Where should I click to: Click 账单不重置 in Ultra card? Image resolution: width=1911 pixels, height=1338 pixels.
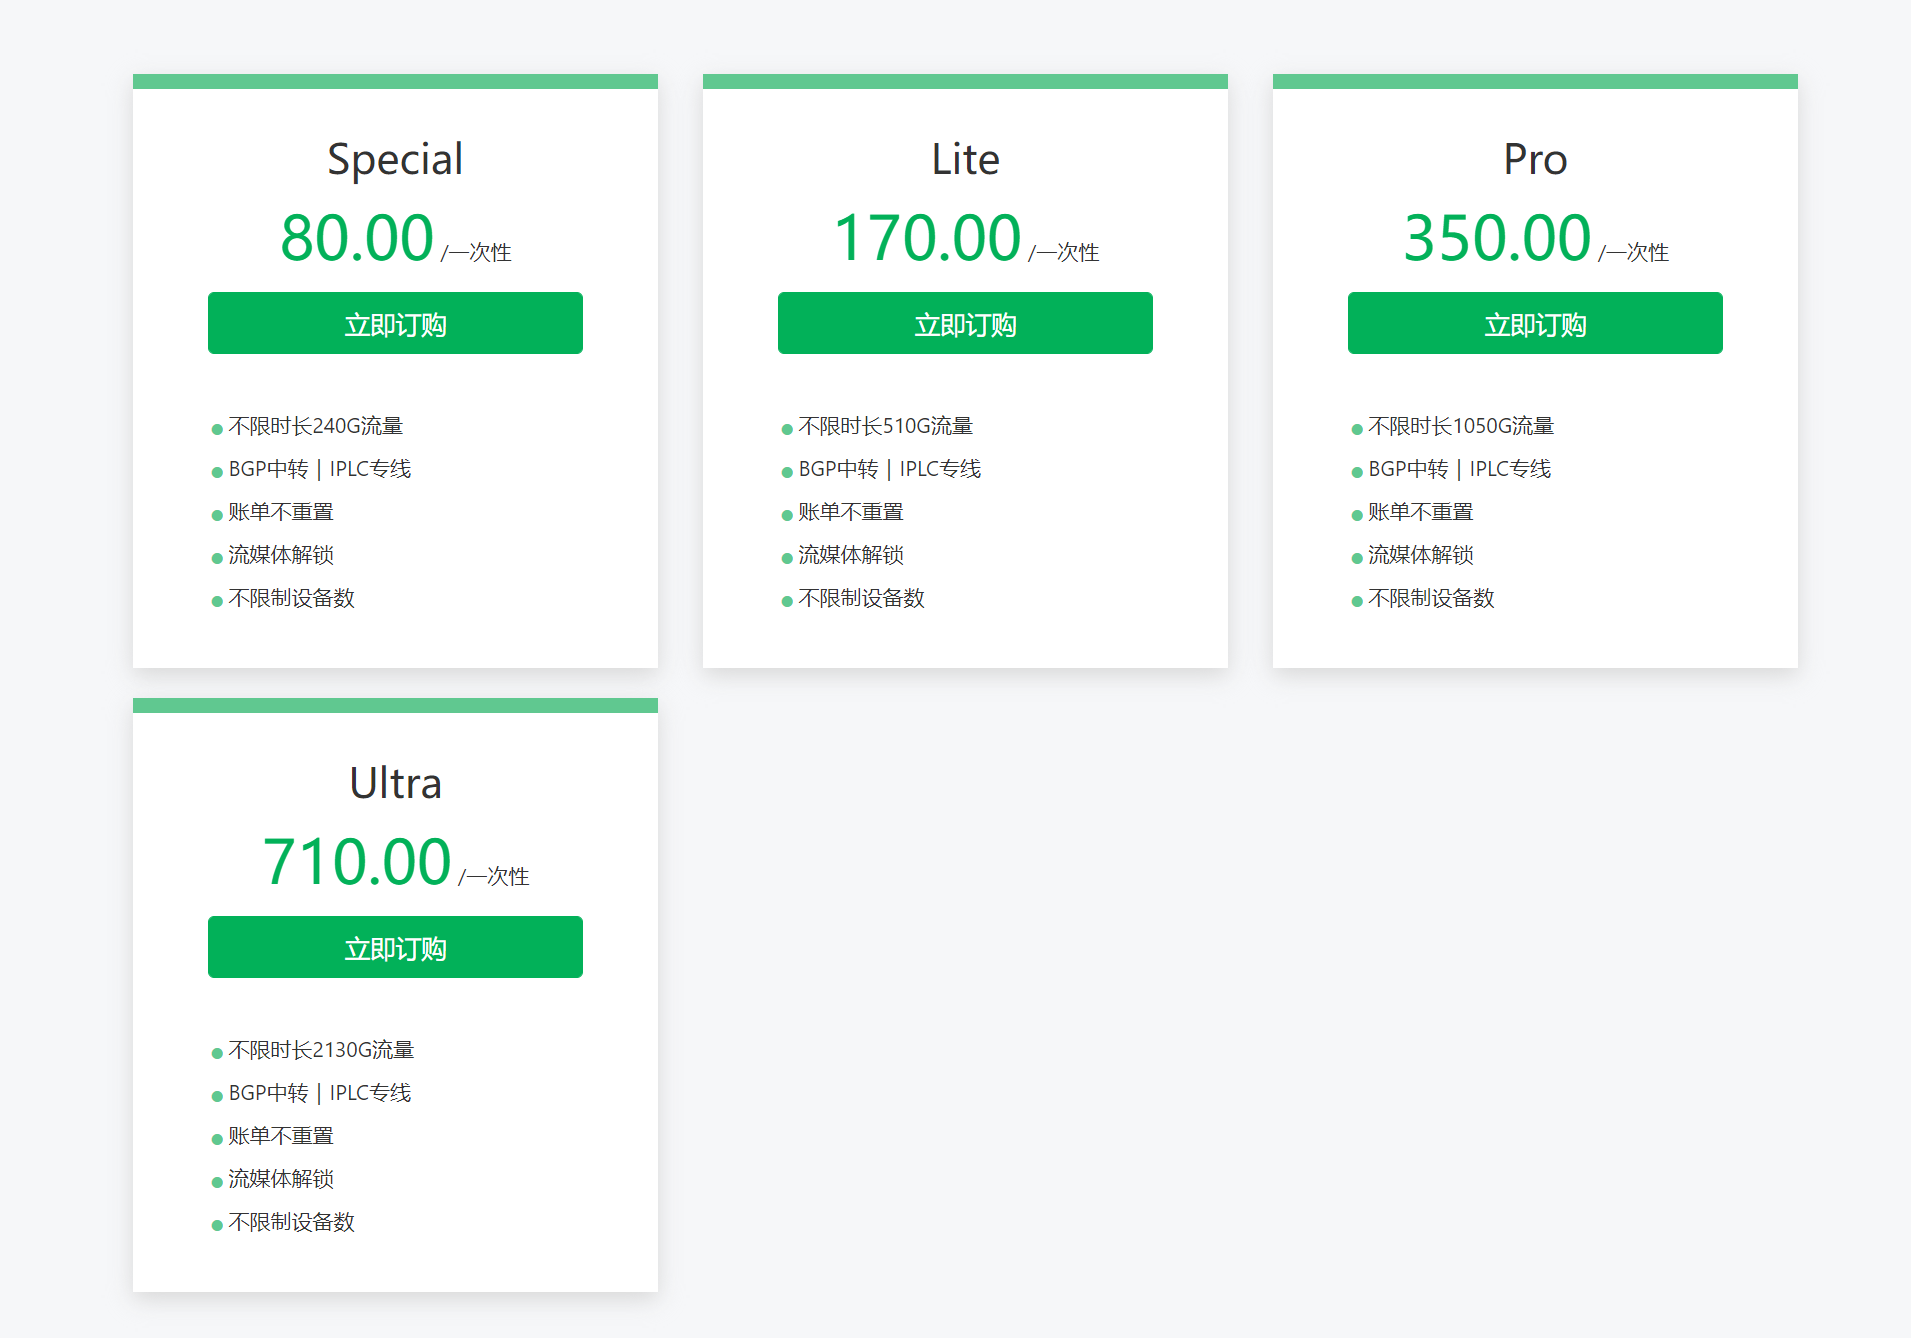point(281,1136)
